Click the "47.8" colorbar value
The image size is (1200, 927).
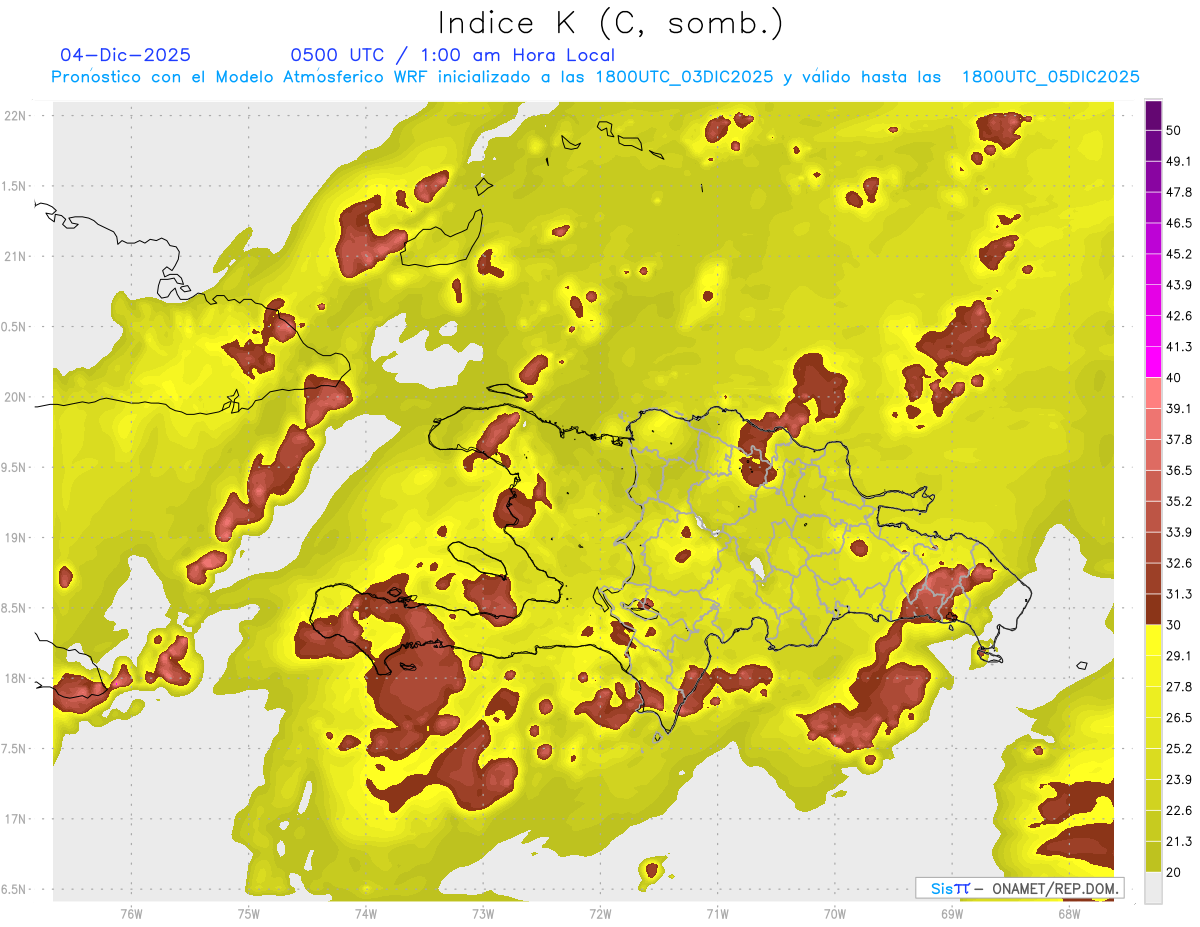[x=1179, y=192]
